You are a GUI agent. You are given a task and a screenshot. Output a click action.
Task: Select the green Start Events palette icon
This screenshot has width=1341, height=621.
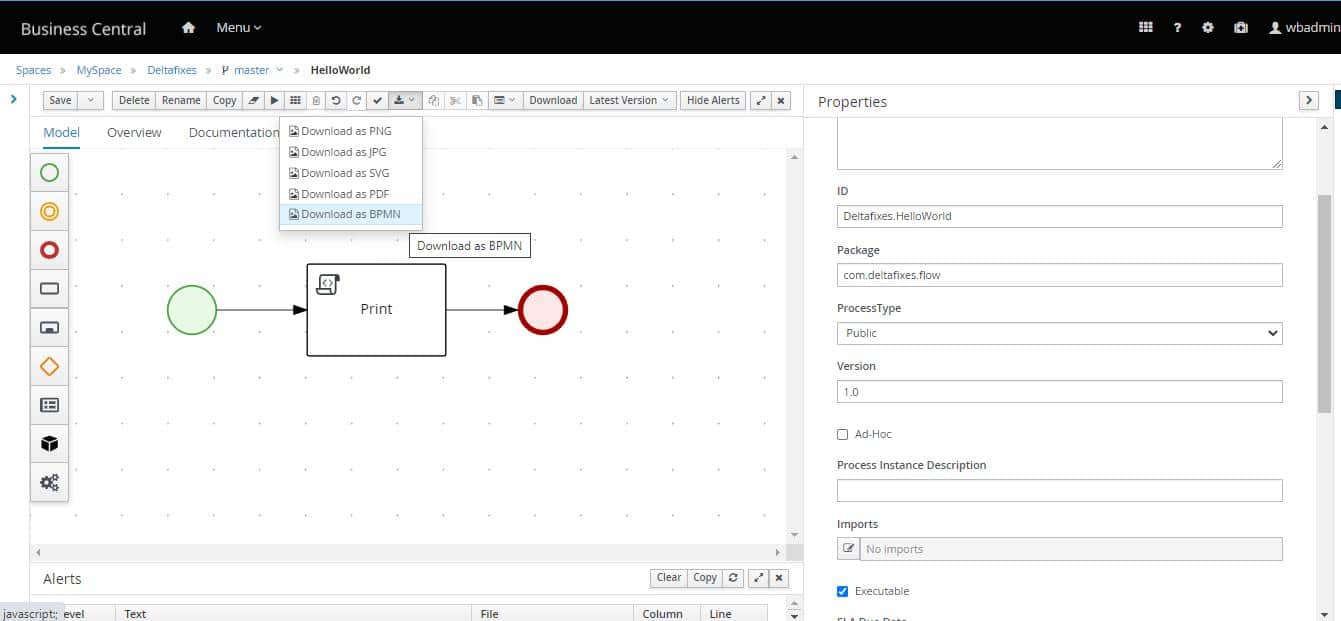pyautogui.click(x=49, y=173)
